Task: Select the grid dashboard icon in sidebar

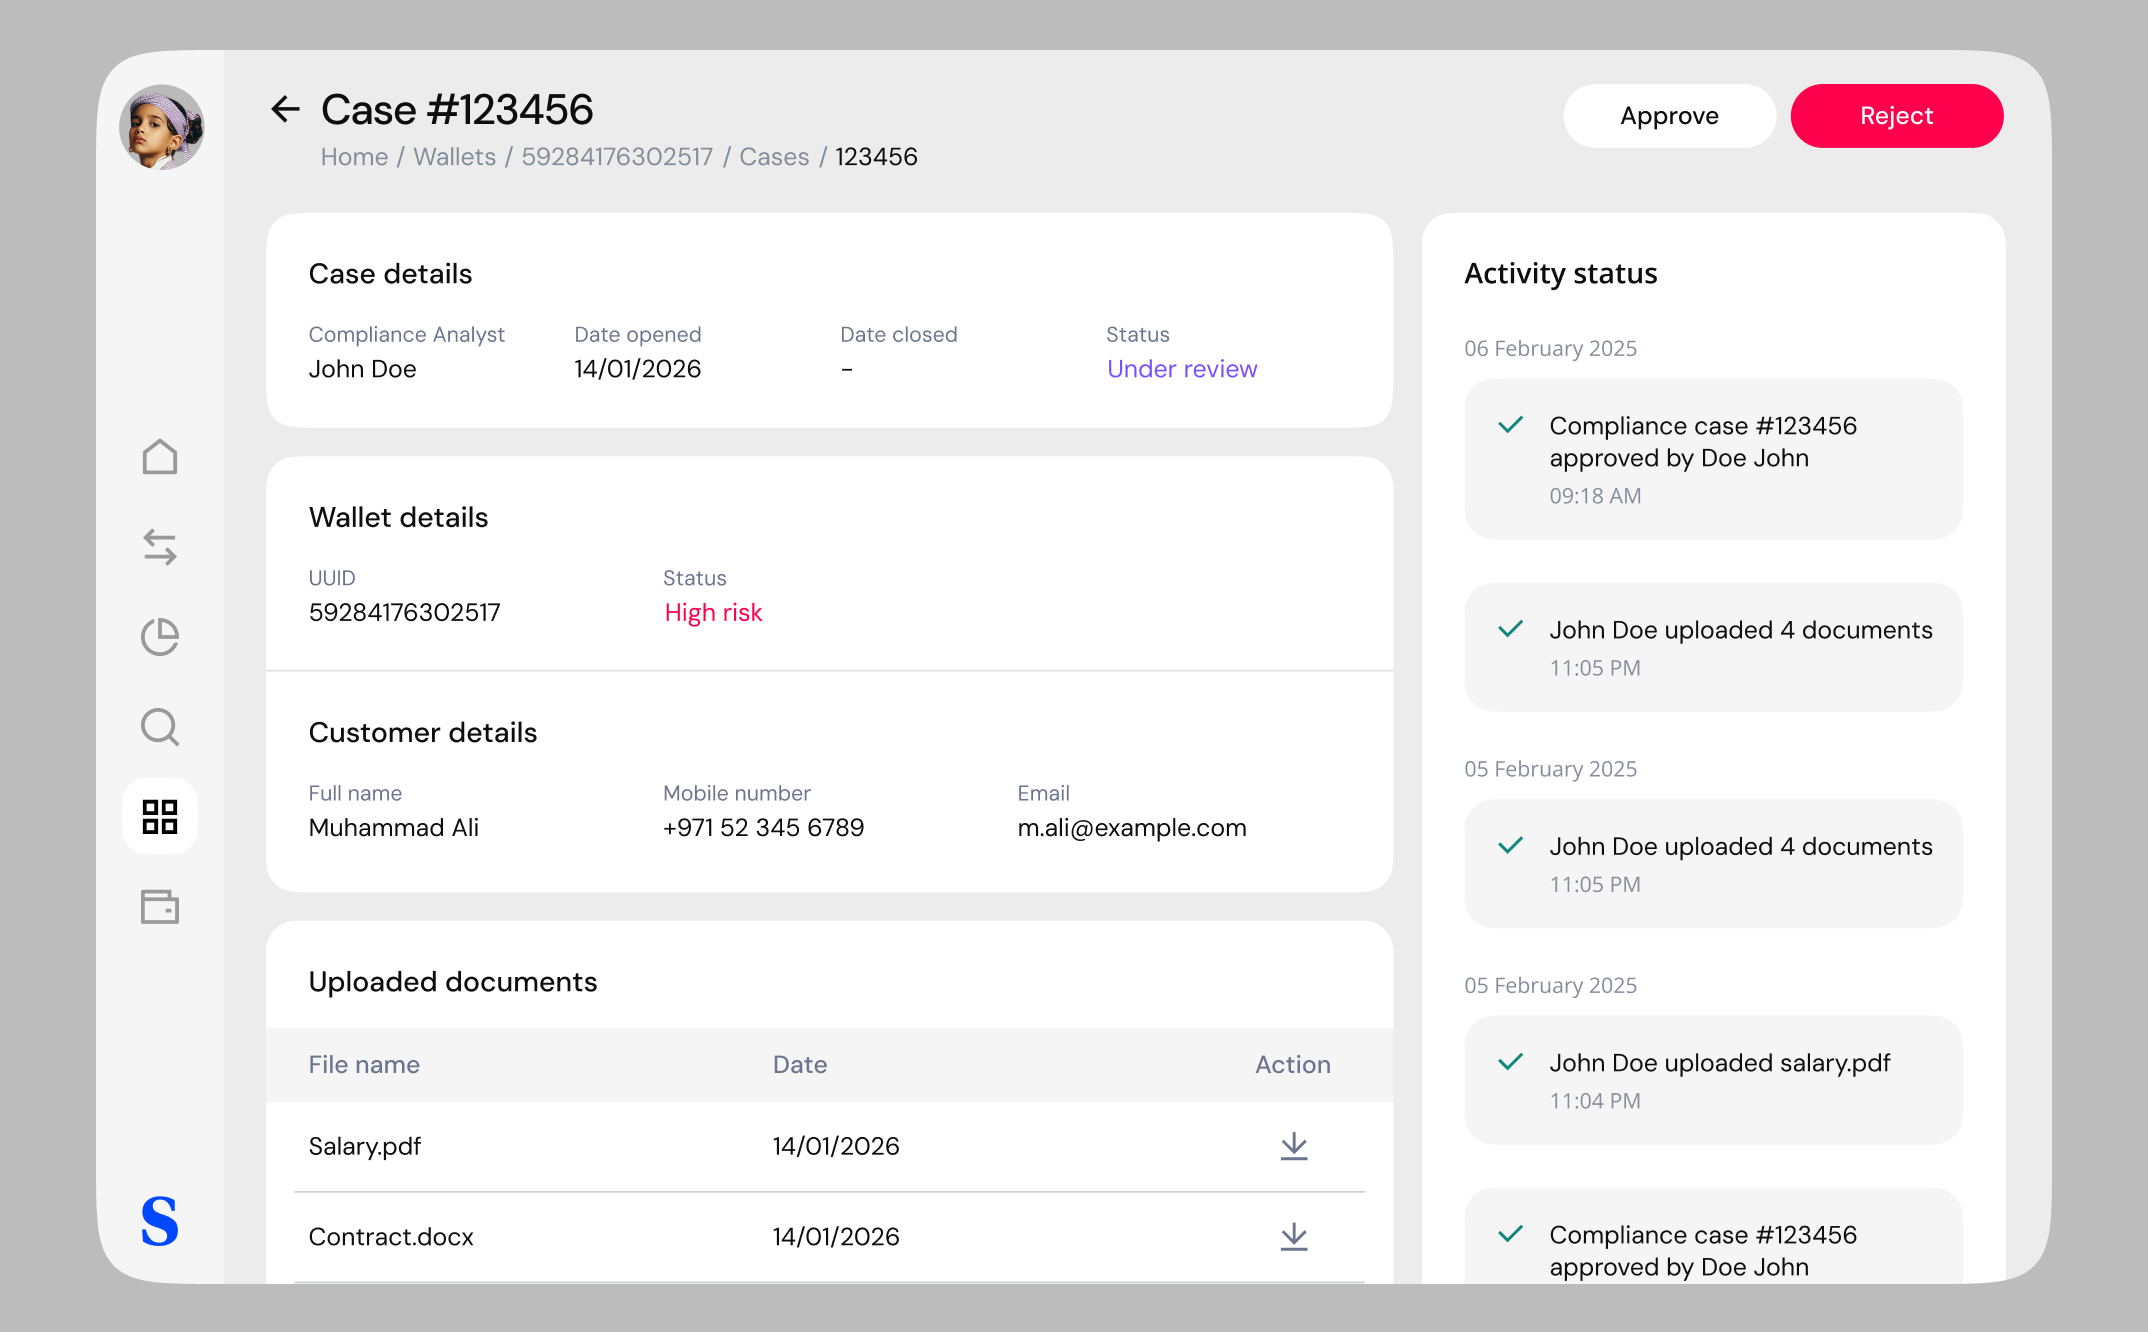Action: pos(160,816)
